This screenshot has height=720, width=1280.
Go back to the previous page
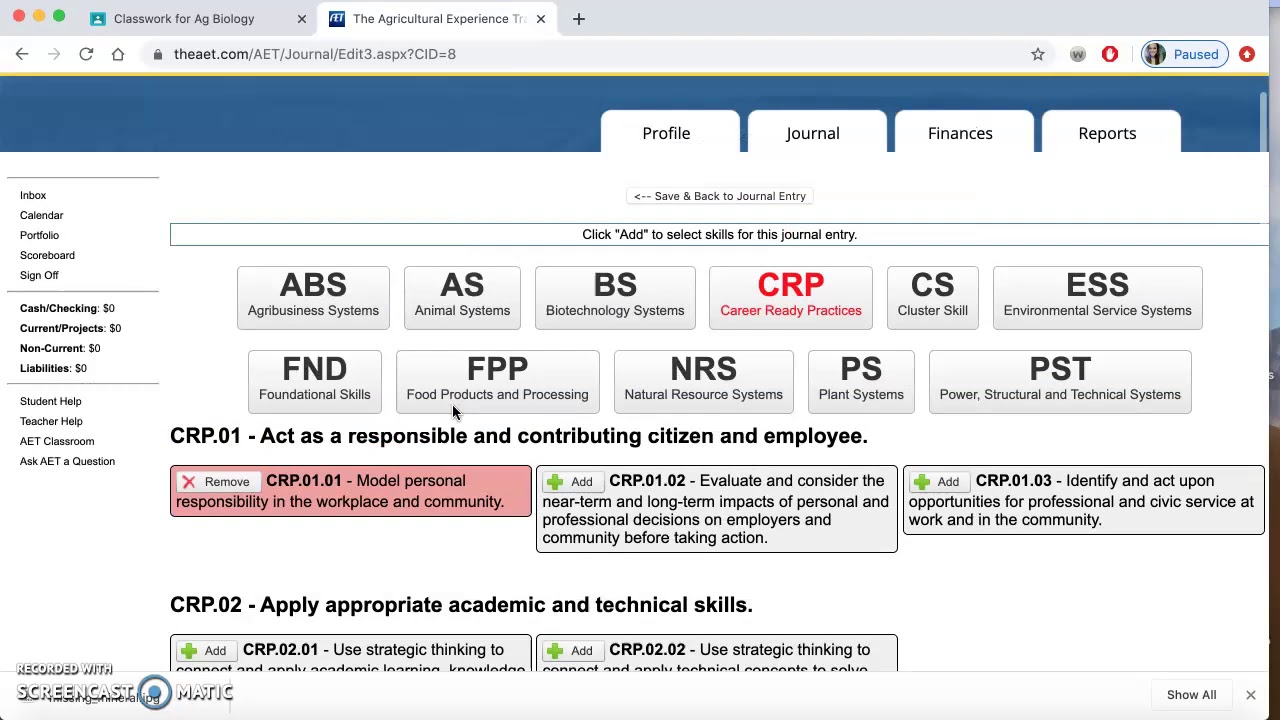pos(22,54)
